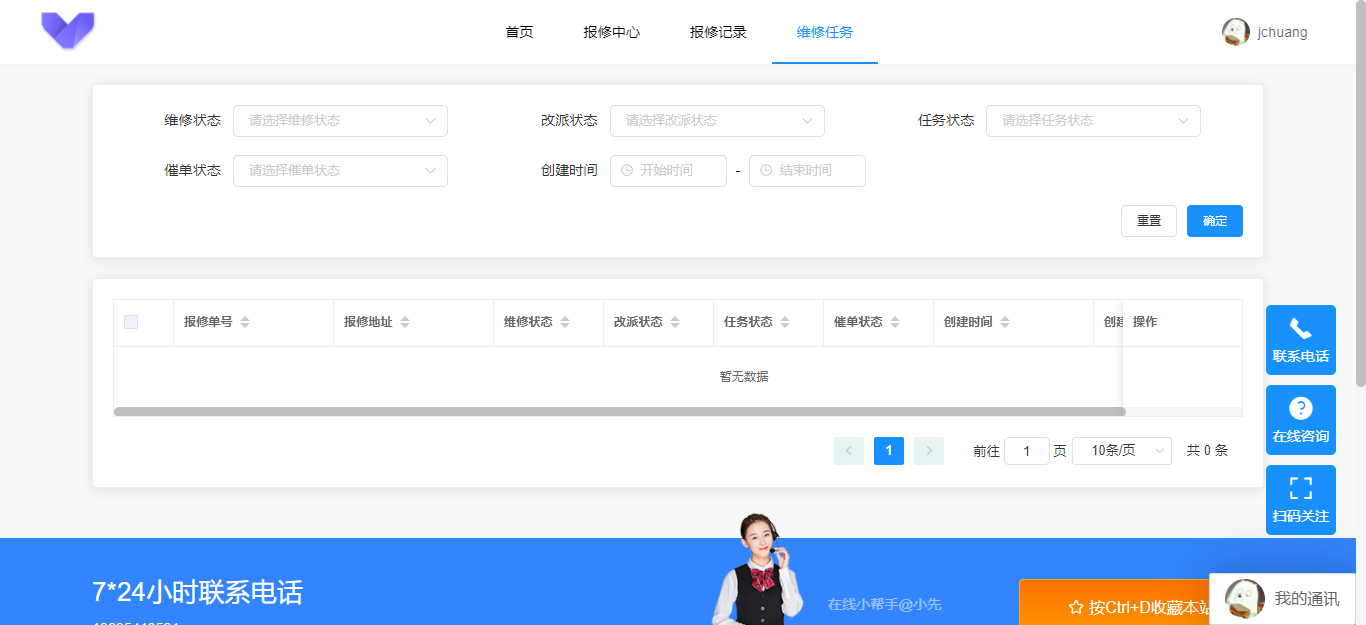Sort the 报修地址 column
Image resolution: width=1366 pixels, height=625 pixels.
pos(405,322)
